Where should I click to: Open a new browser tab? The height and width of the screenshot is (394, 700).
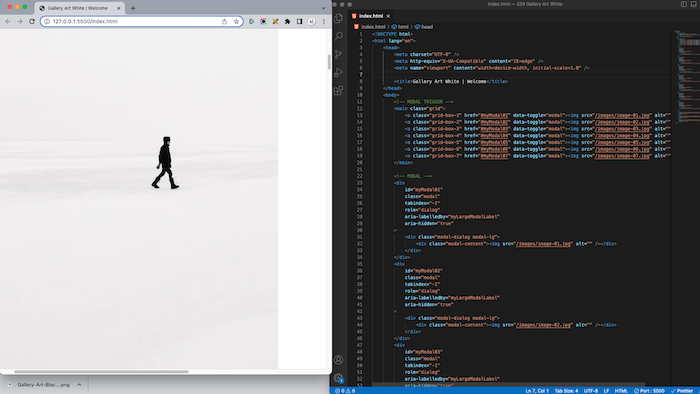[133, 8]
